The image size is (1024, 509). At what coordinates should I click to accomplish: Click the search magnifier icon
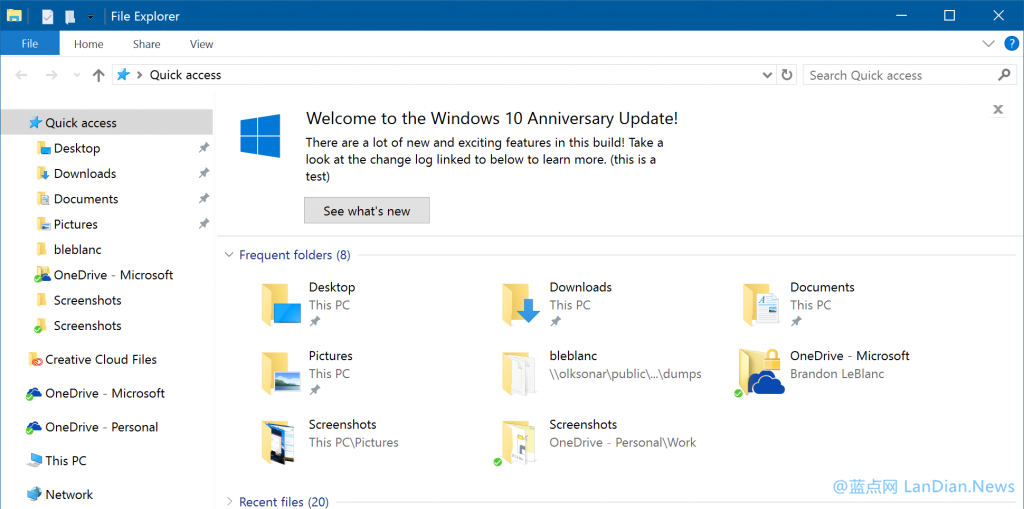coord(1004,74)
